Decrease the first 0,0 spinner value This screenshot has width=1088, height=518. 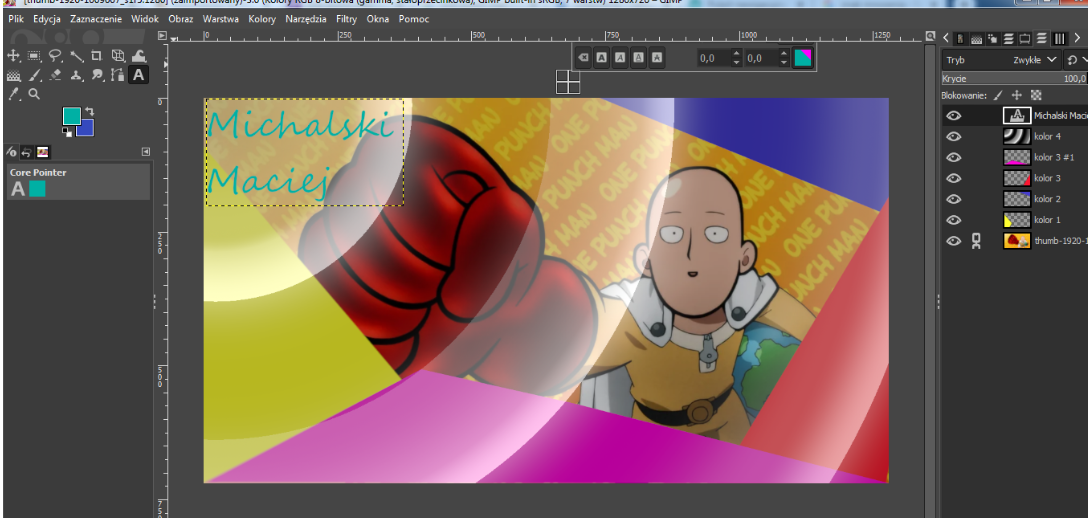pyautogui.click(x=736, y=62)
